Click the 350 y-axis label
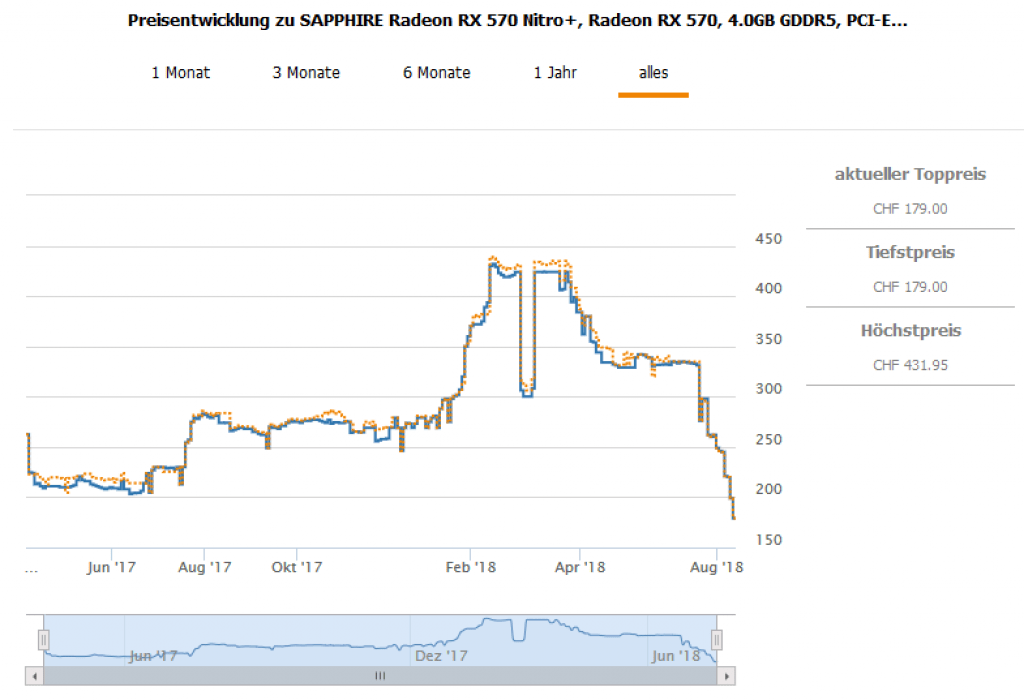The image size is (1024, 700). [x=769, y=340]
